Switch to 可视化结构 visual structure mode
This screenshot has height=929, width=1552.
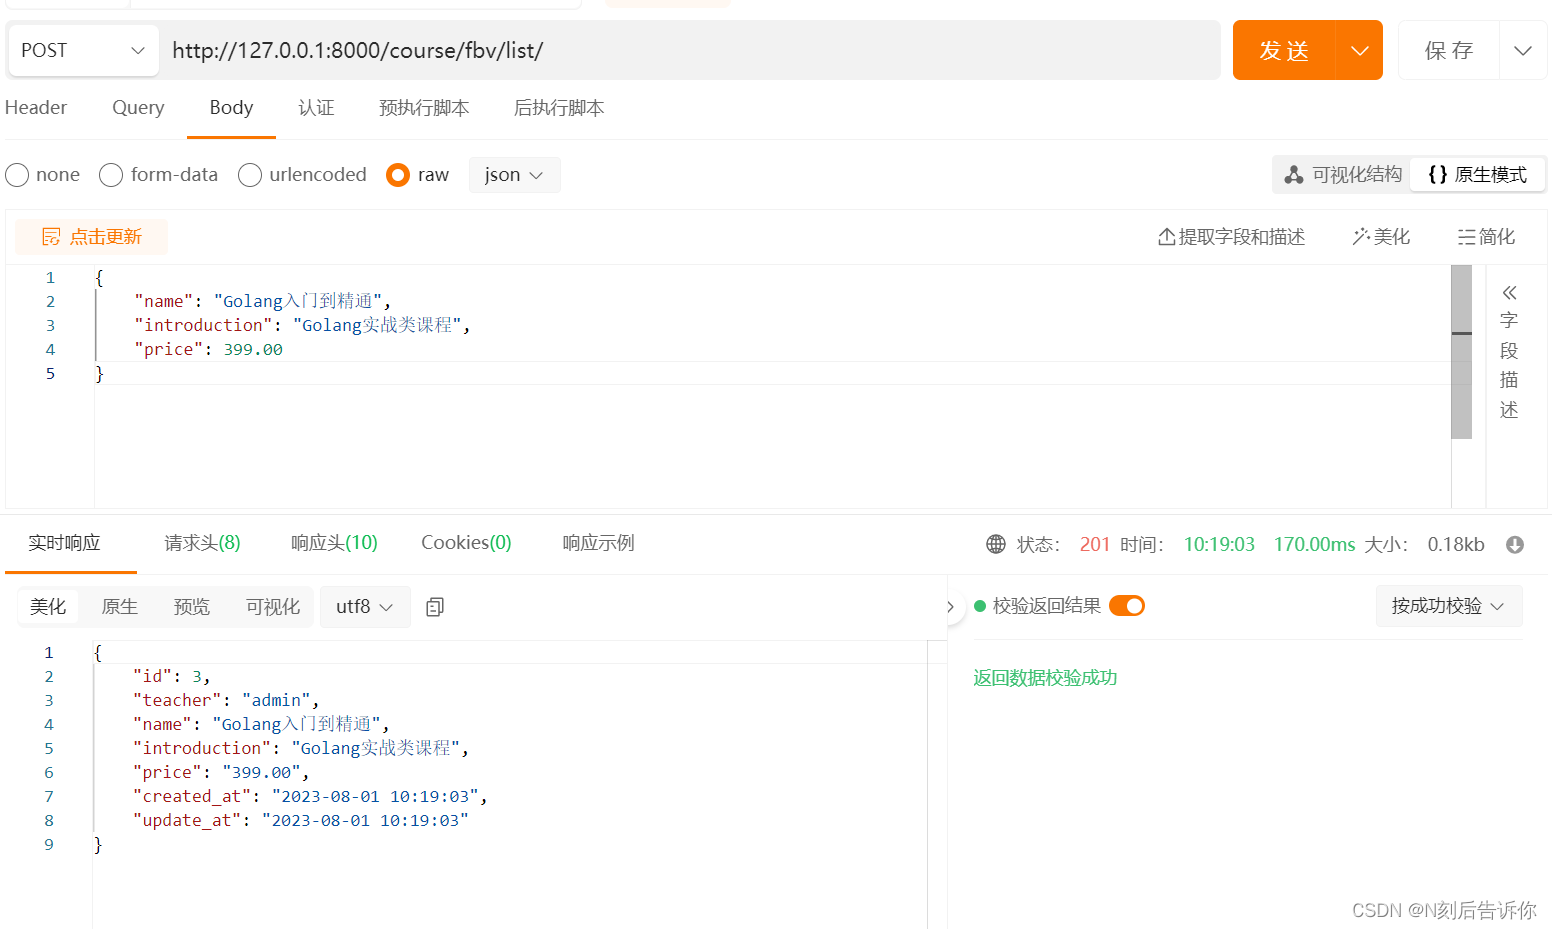point(1343,175)
